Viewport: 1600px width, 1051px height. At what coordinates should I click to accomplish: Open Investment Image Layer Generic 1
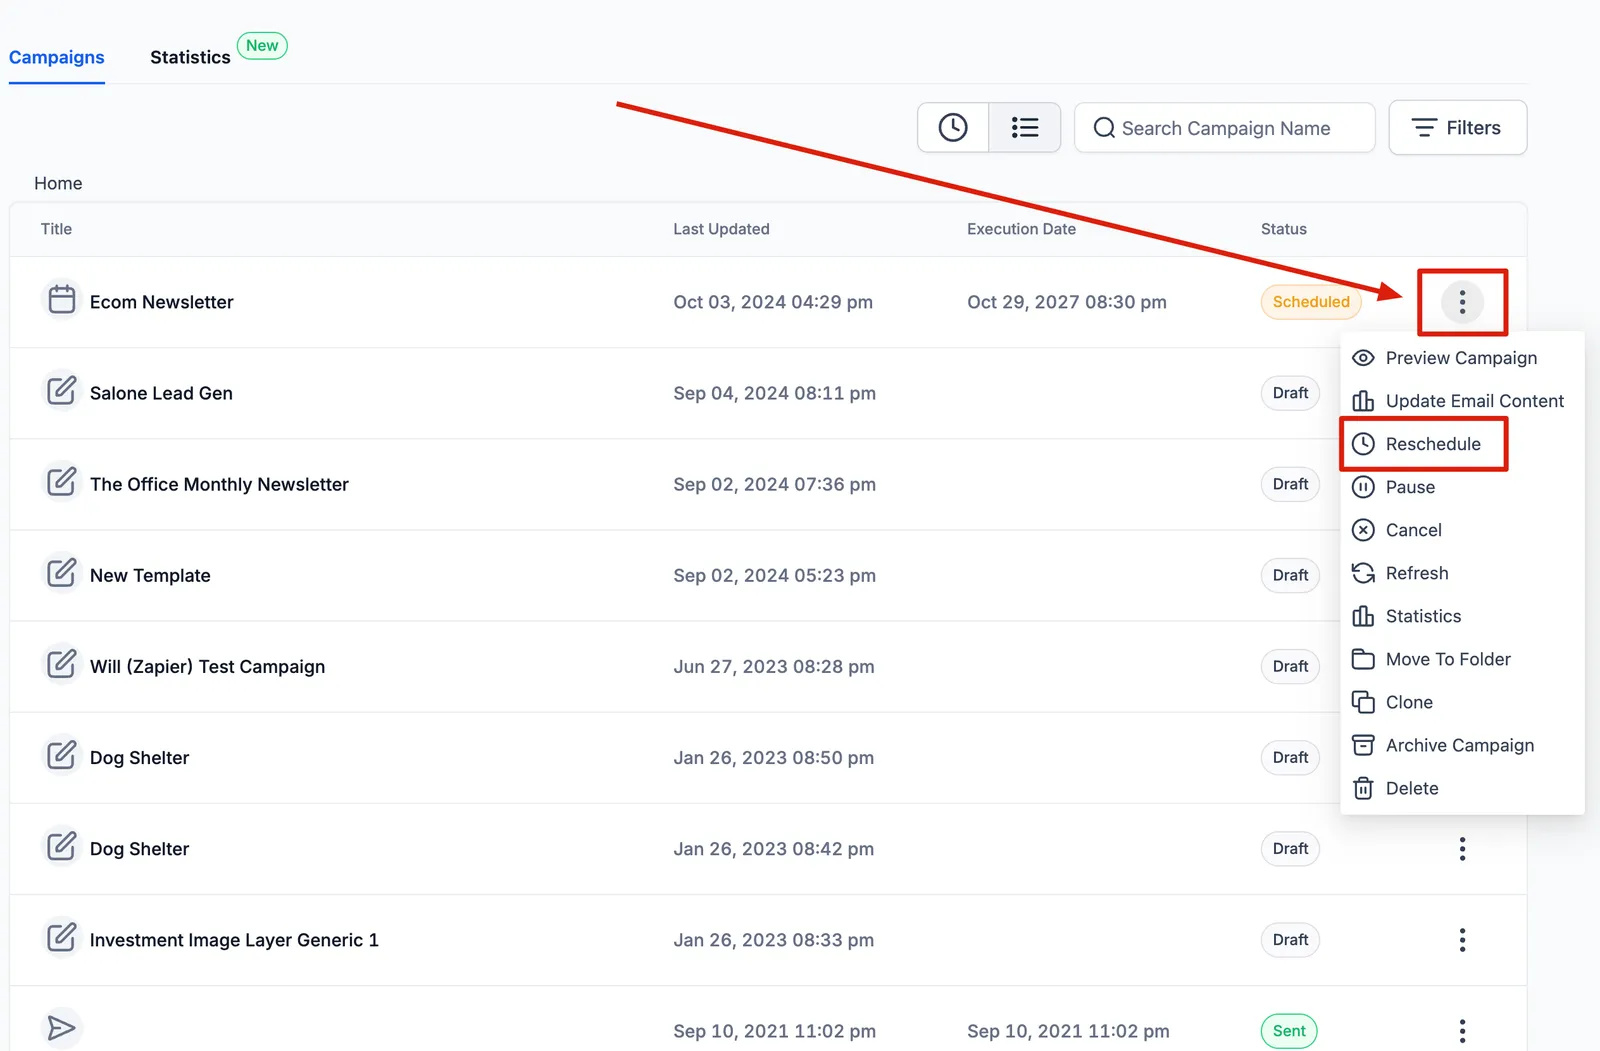pyautogui.click(x=234, y=940)
